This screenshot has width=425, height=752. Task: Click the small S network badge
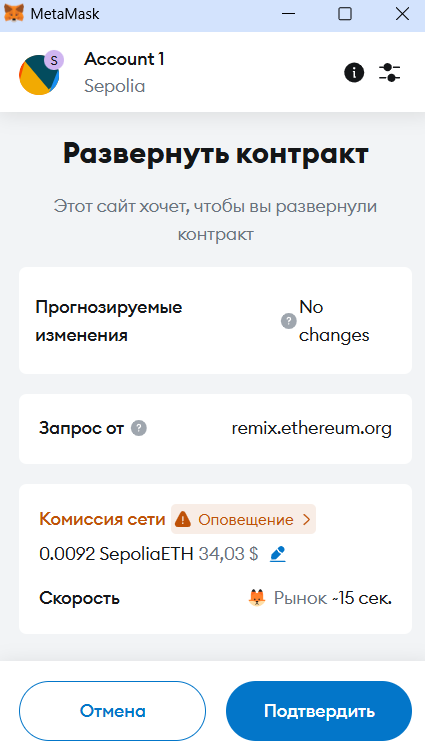coord(54,60)
